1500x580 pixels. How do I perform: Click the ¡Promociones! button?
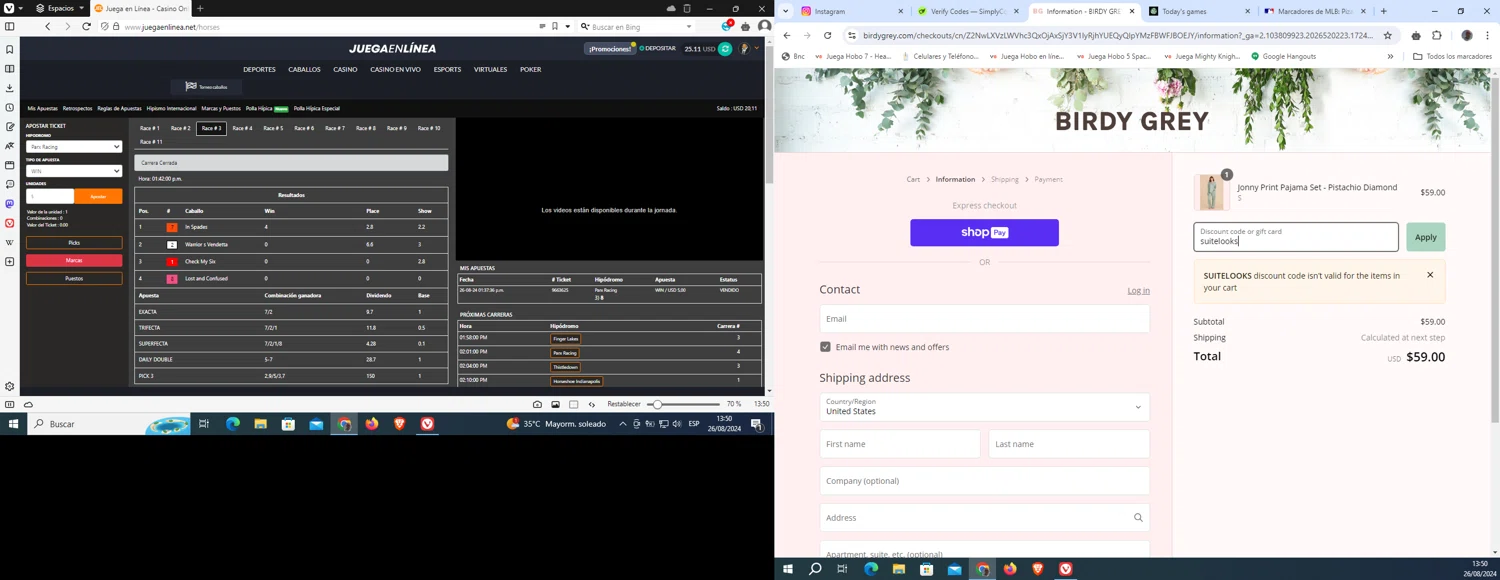tap(610, 49)
